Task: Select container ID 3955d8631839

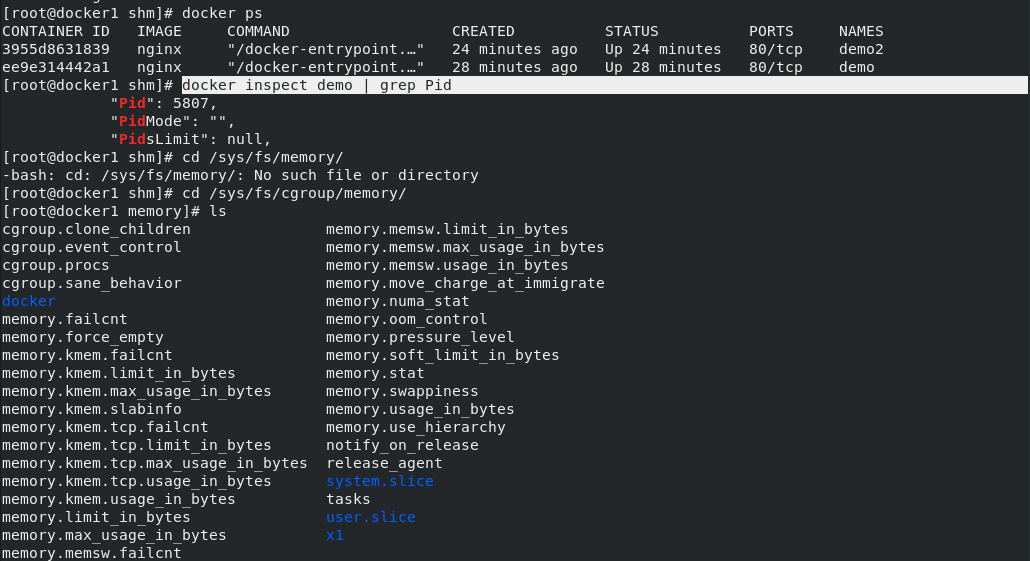Action: point(56,49)
